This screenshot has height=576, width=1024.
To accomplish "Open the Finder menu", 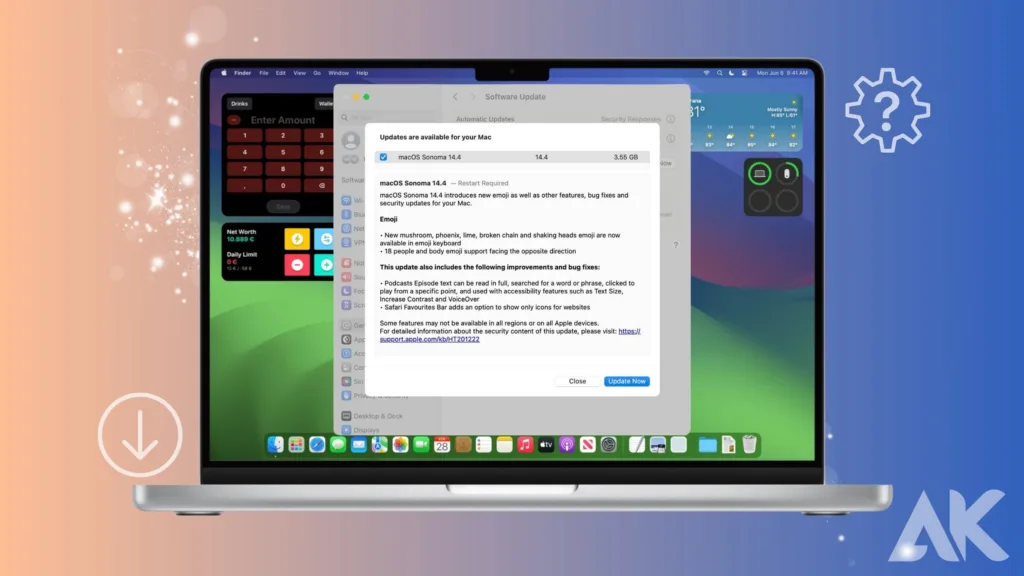I will point(242,73).
